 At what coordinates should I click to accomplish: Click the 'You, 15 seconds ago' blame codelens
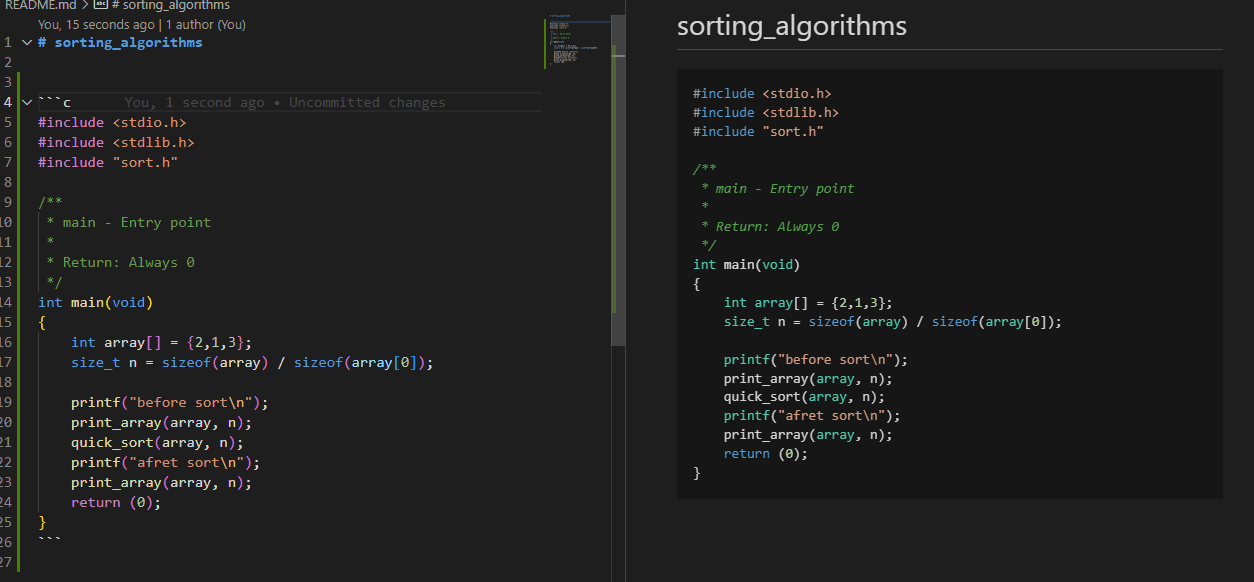pyautogui.click(x=96, y=24)
